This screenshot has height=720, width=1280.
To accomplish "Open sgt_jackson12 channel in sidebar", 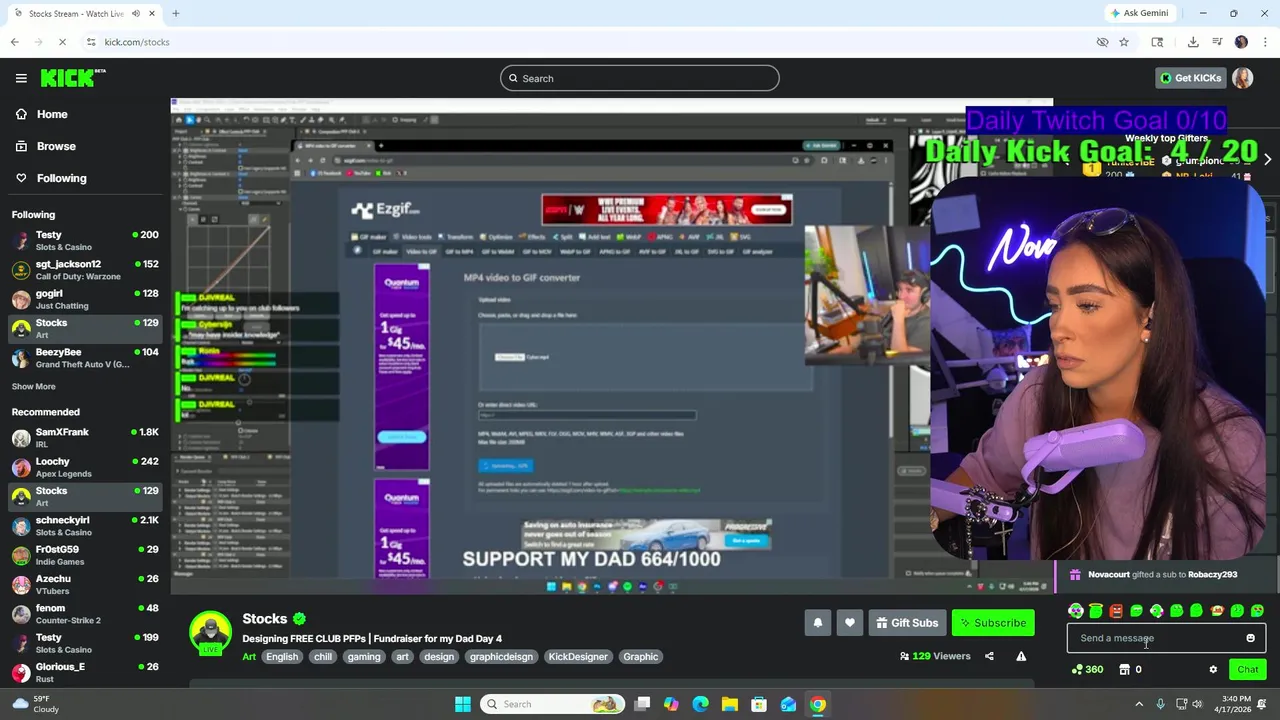I will pos(85,270).
